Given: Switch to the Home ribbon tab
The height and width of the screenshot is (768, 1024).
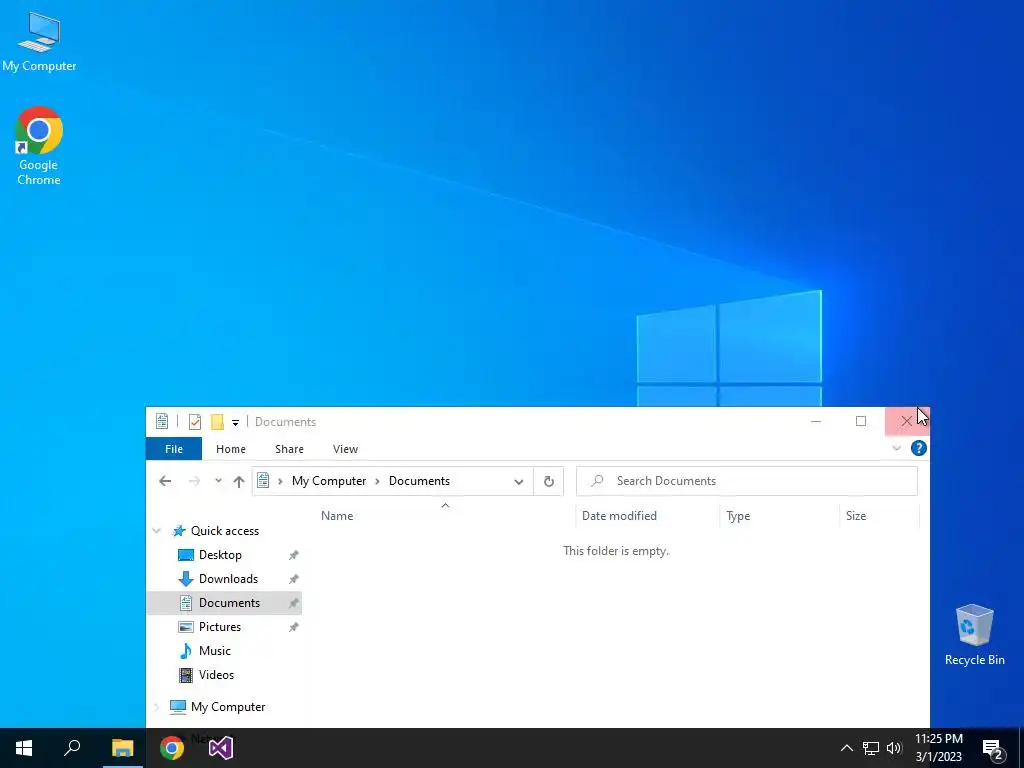Looking at the screenshot, I should click(231, 449).
